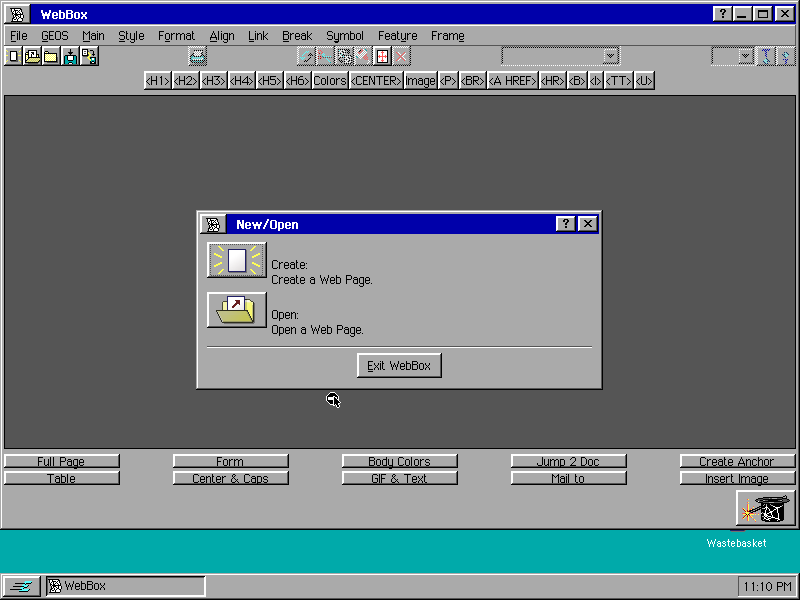
Task: Click the New/Open dialog system menu icon
Action: [213, 224]
